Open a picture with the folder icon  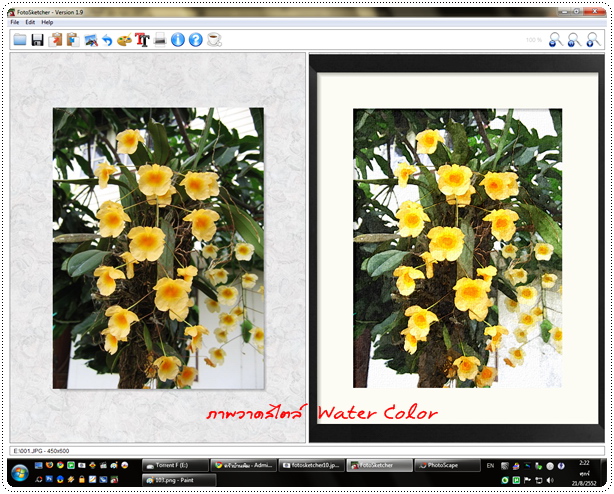(20, 40)
